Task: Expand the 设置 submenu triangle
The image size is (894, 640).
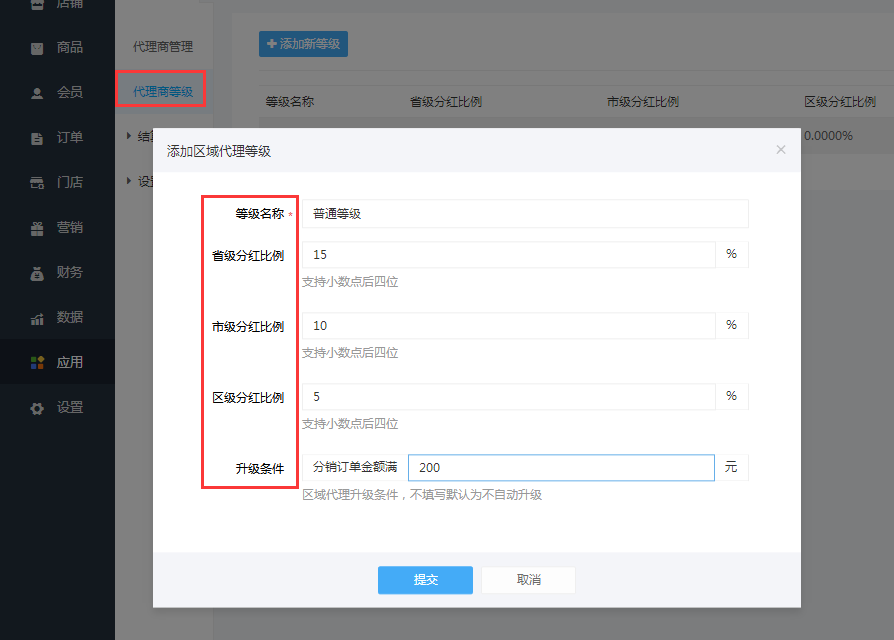Action: [129, 181]
